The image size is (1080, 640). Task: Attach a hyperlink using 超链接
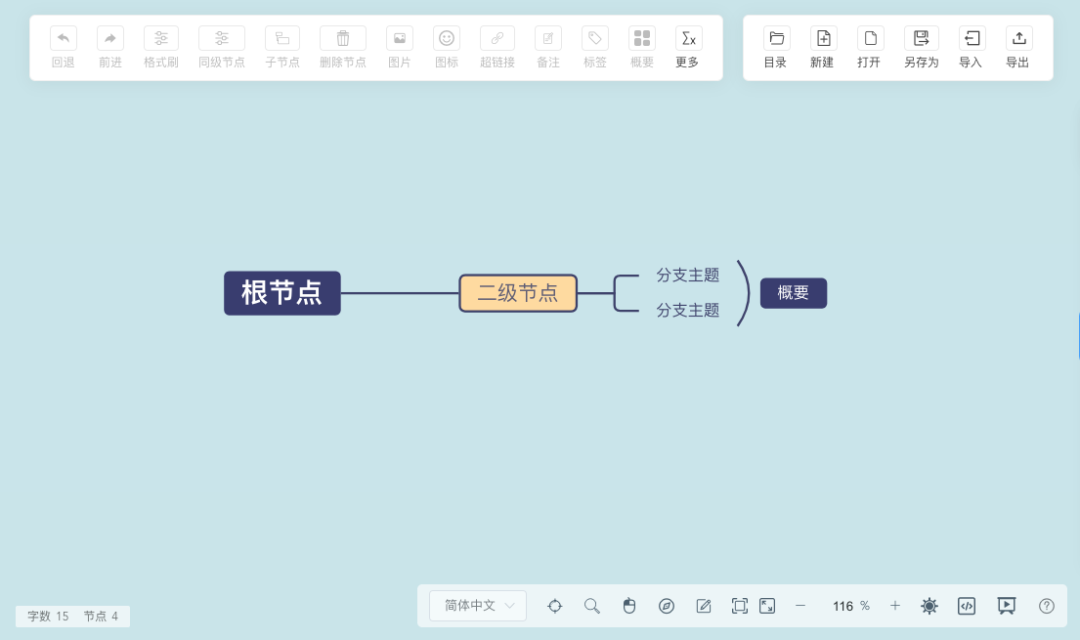pos(497,45)
